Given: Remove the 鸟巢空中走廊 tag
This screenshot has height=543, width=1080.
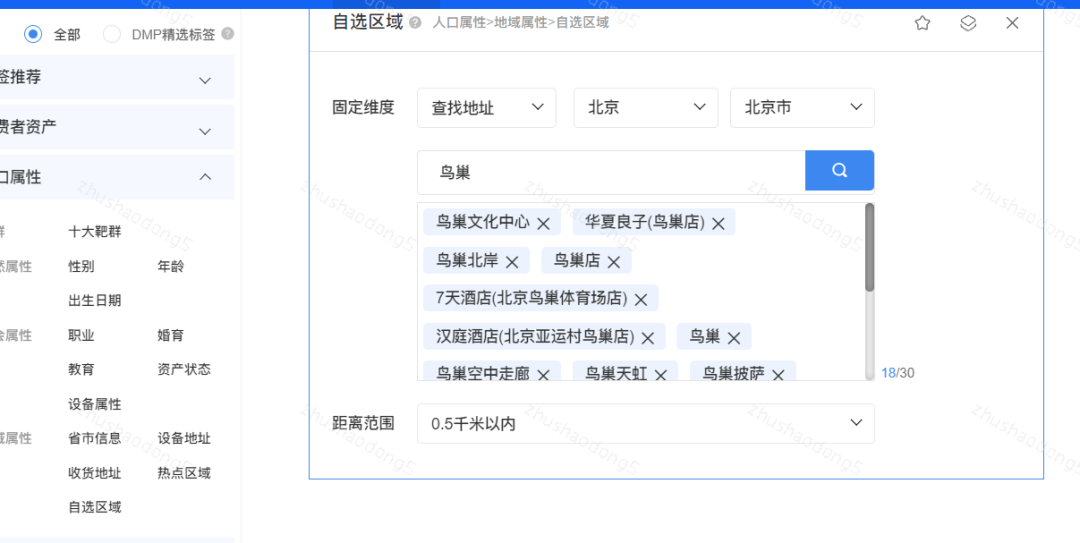Looking at the screenshot, I should pos(543,375).
